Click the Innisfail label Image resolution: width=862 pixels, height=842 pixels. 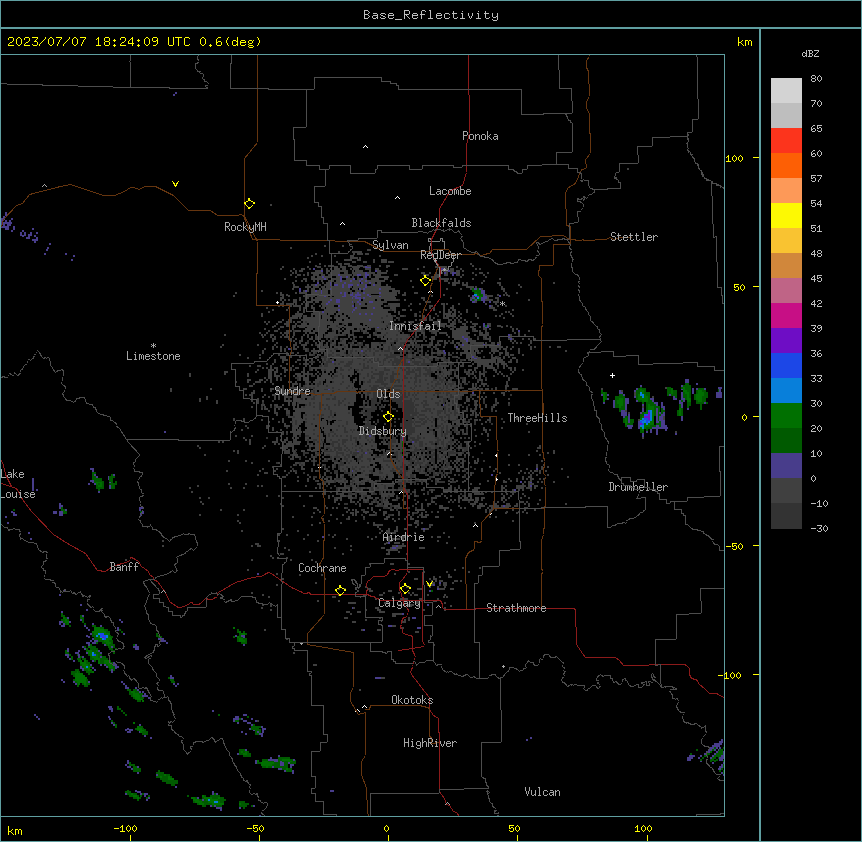[415, 326]
